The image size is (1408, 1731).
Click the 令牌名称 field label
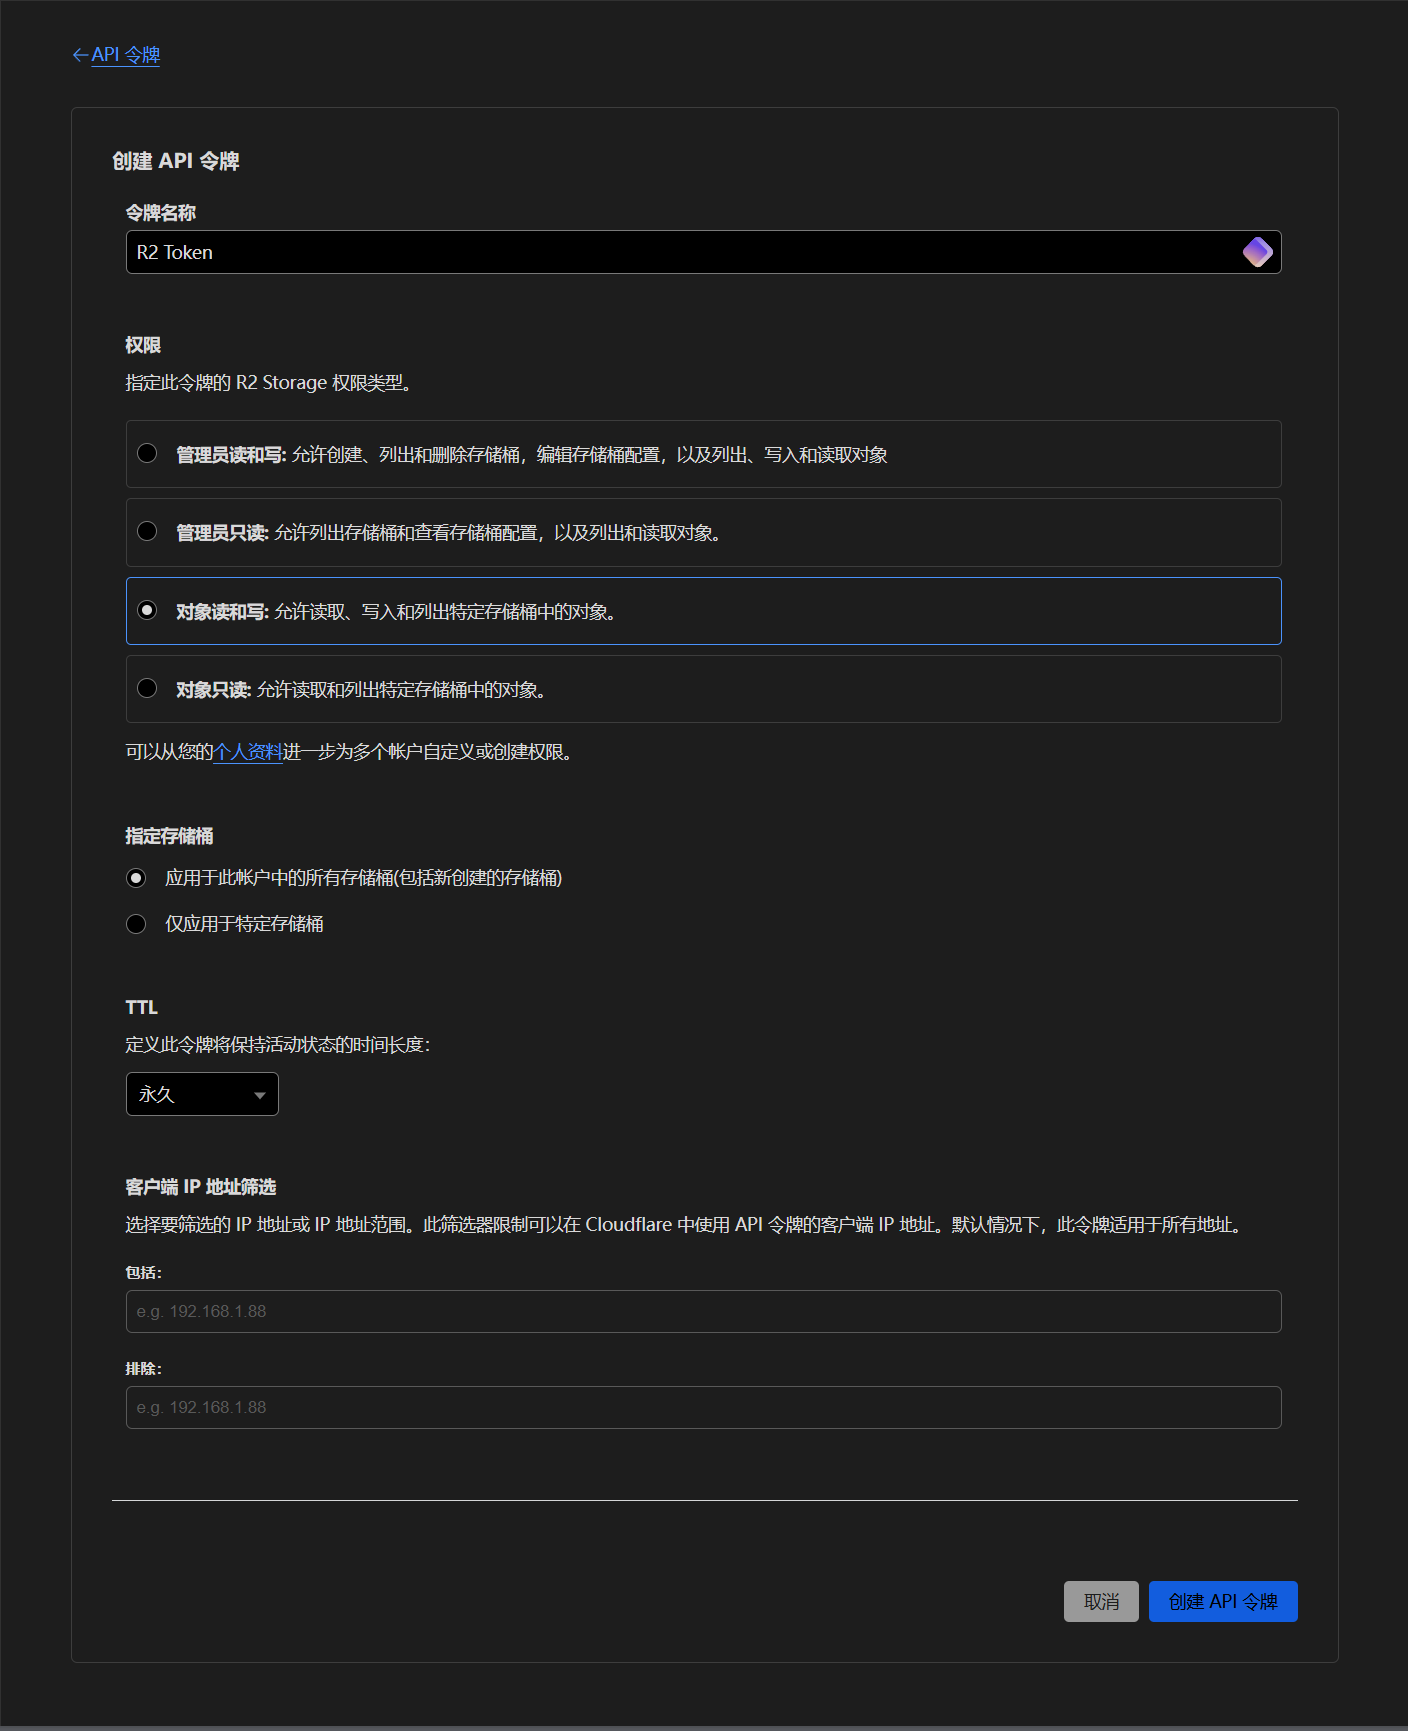point(161,212)
